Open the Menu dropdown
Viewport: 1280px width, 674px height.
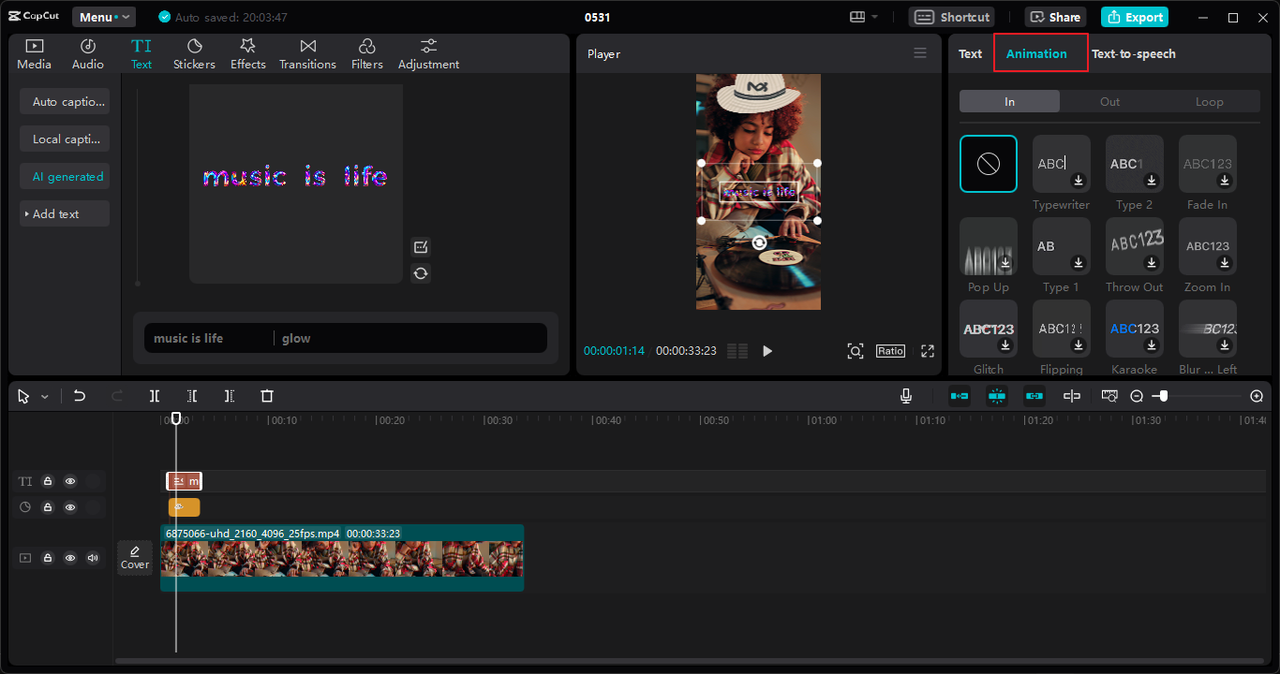coord(104,17)
